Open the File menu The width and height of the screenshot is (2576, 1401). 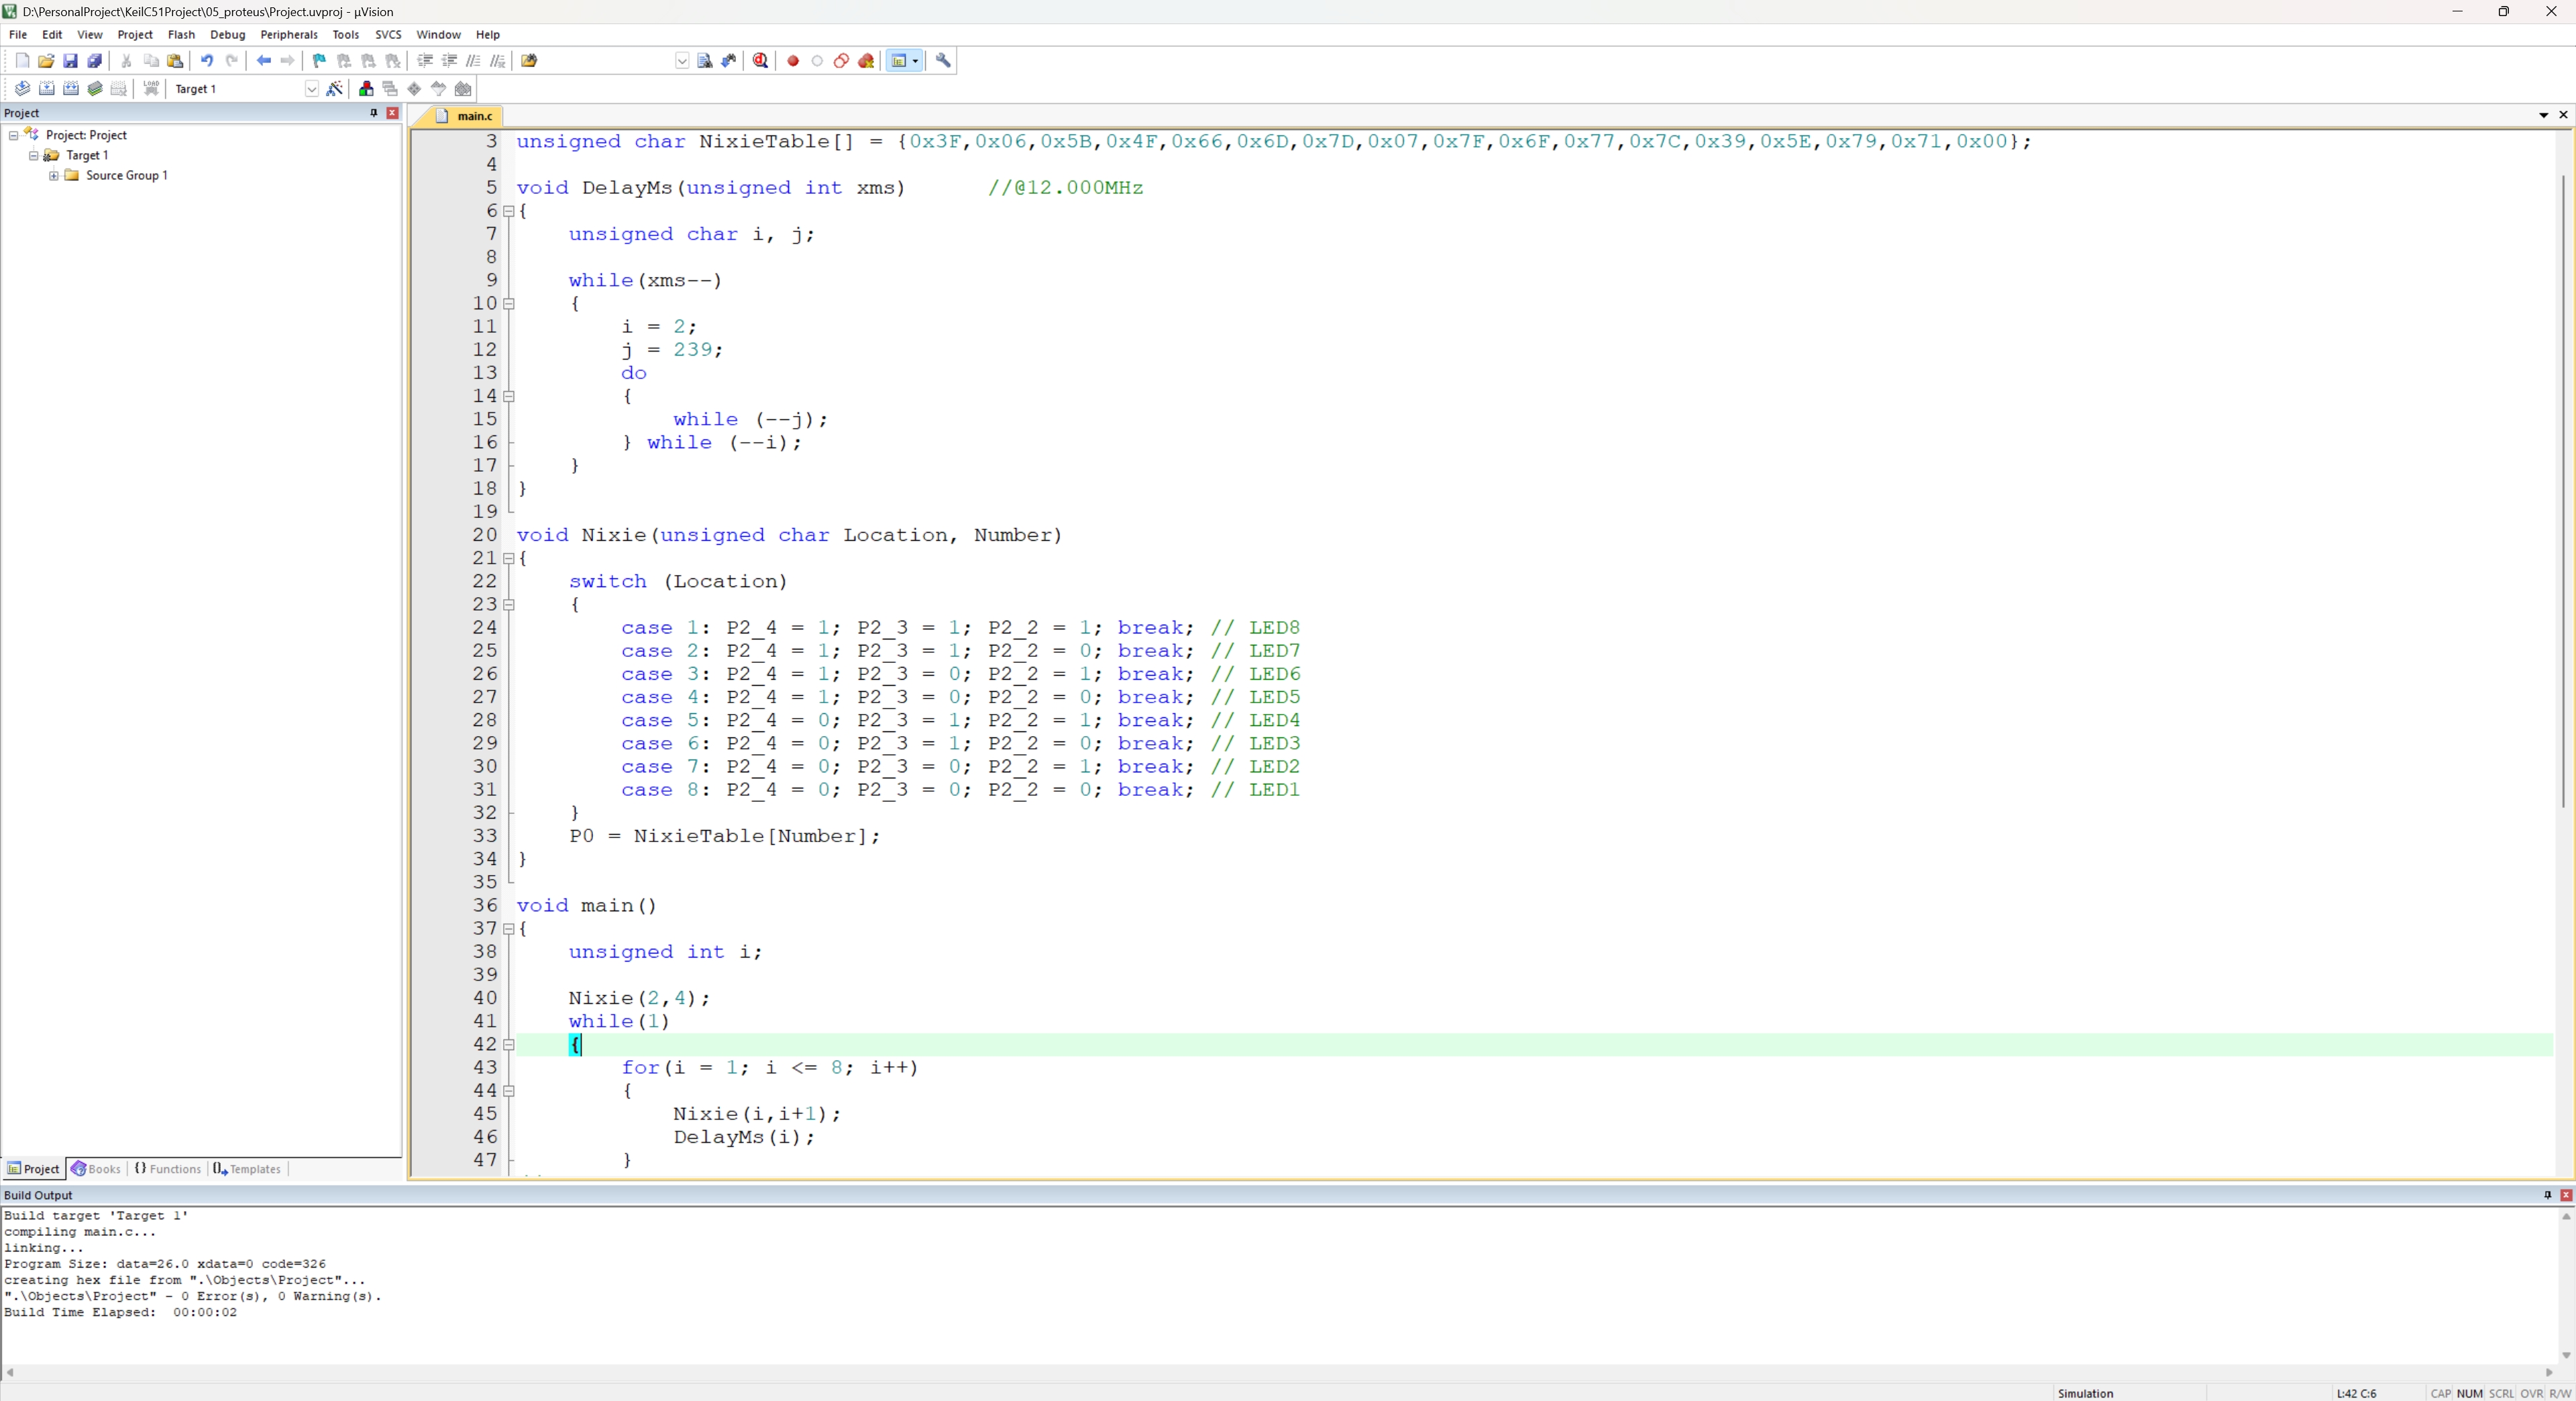point(18,34)
